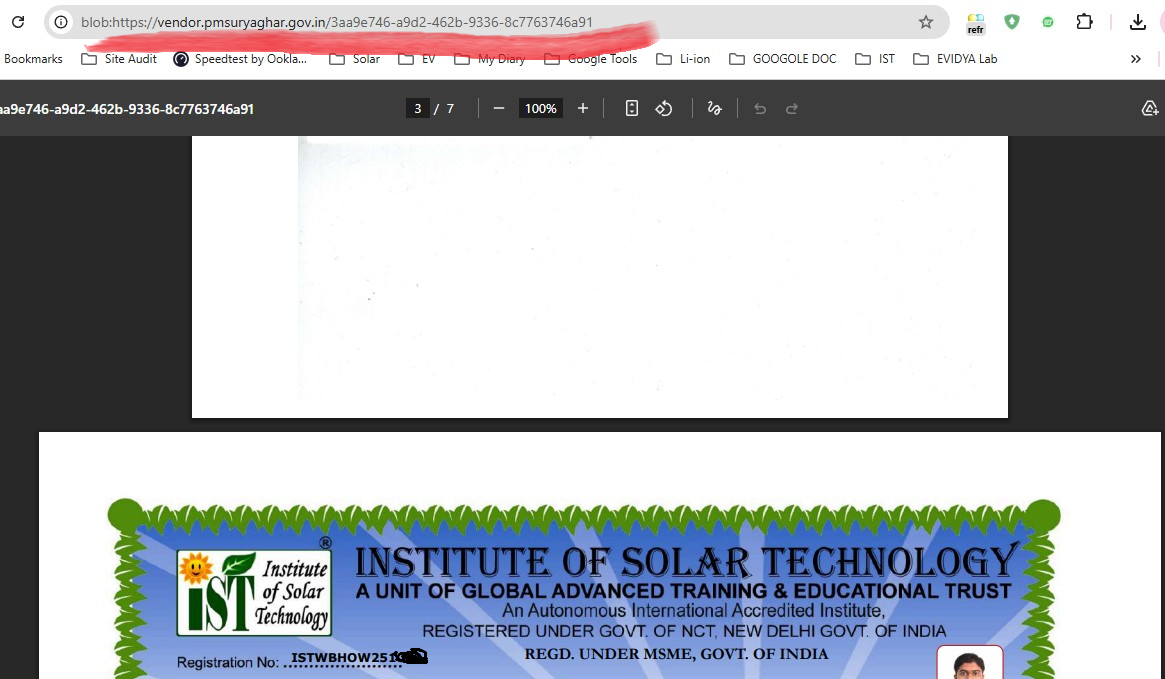Click the PDF zoom percentage field
Image resolution: width=1165 pixels, height=679 pixels.
pyautogui.click(x=540, y=108)
